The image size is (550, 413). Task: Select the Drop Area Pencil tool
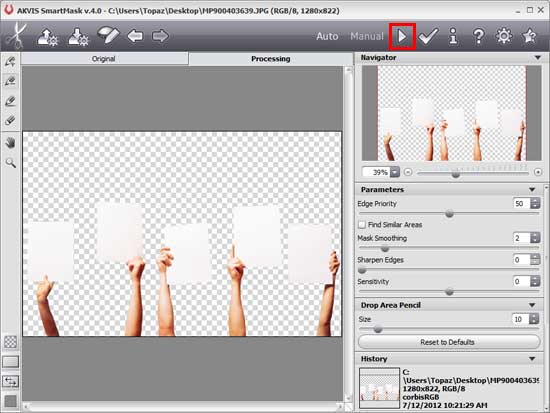(10, 81)
